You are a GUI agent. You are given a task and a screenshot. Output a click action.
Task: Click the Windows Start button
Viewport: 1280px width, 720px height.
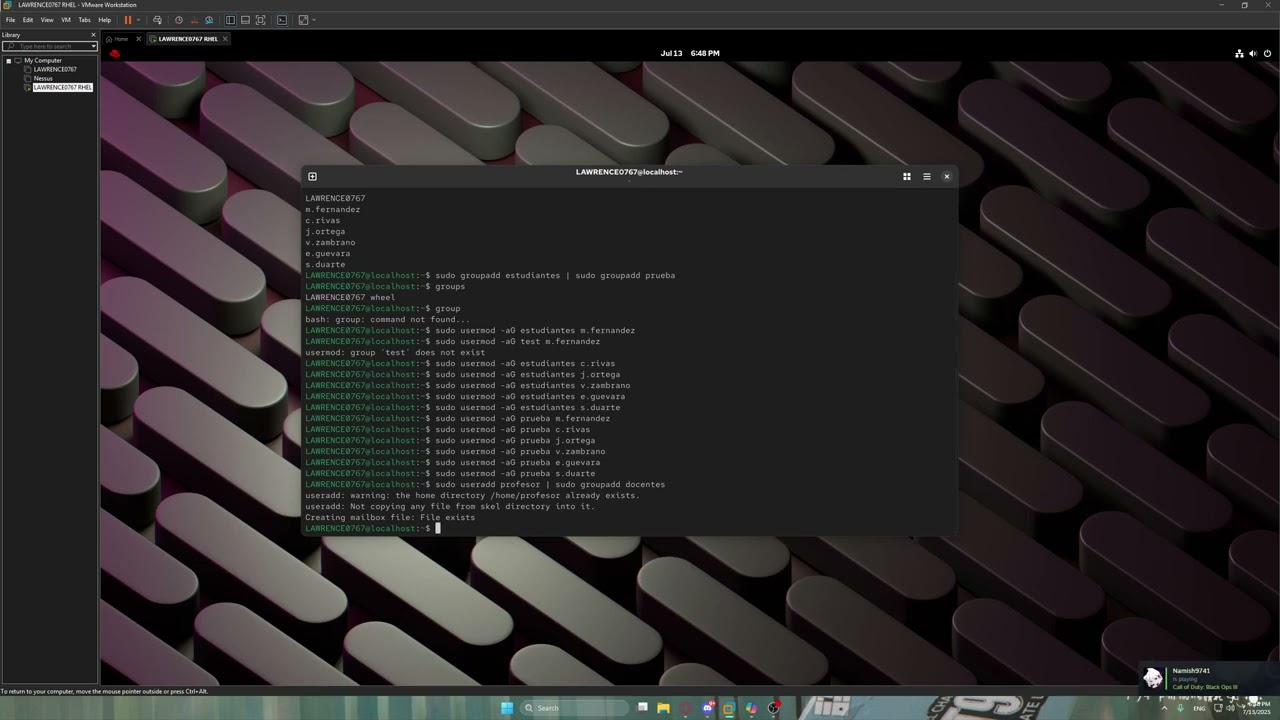(507, 708)
